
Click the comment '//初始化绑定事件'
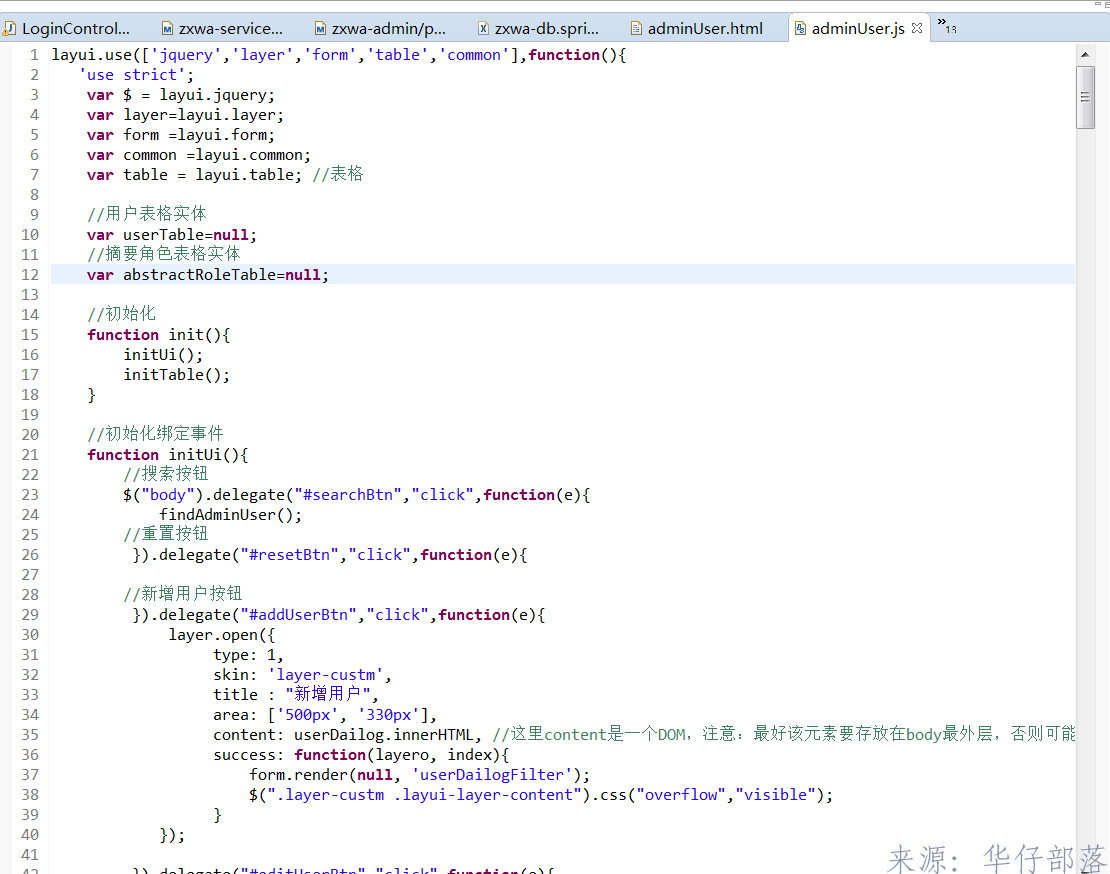(156, 434)
